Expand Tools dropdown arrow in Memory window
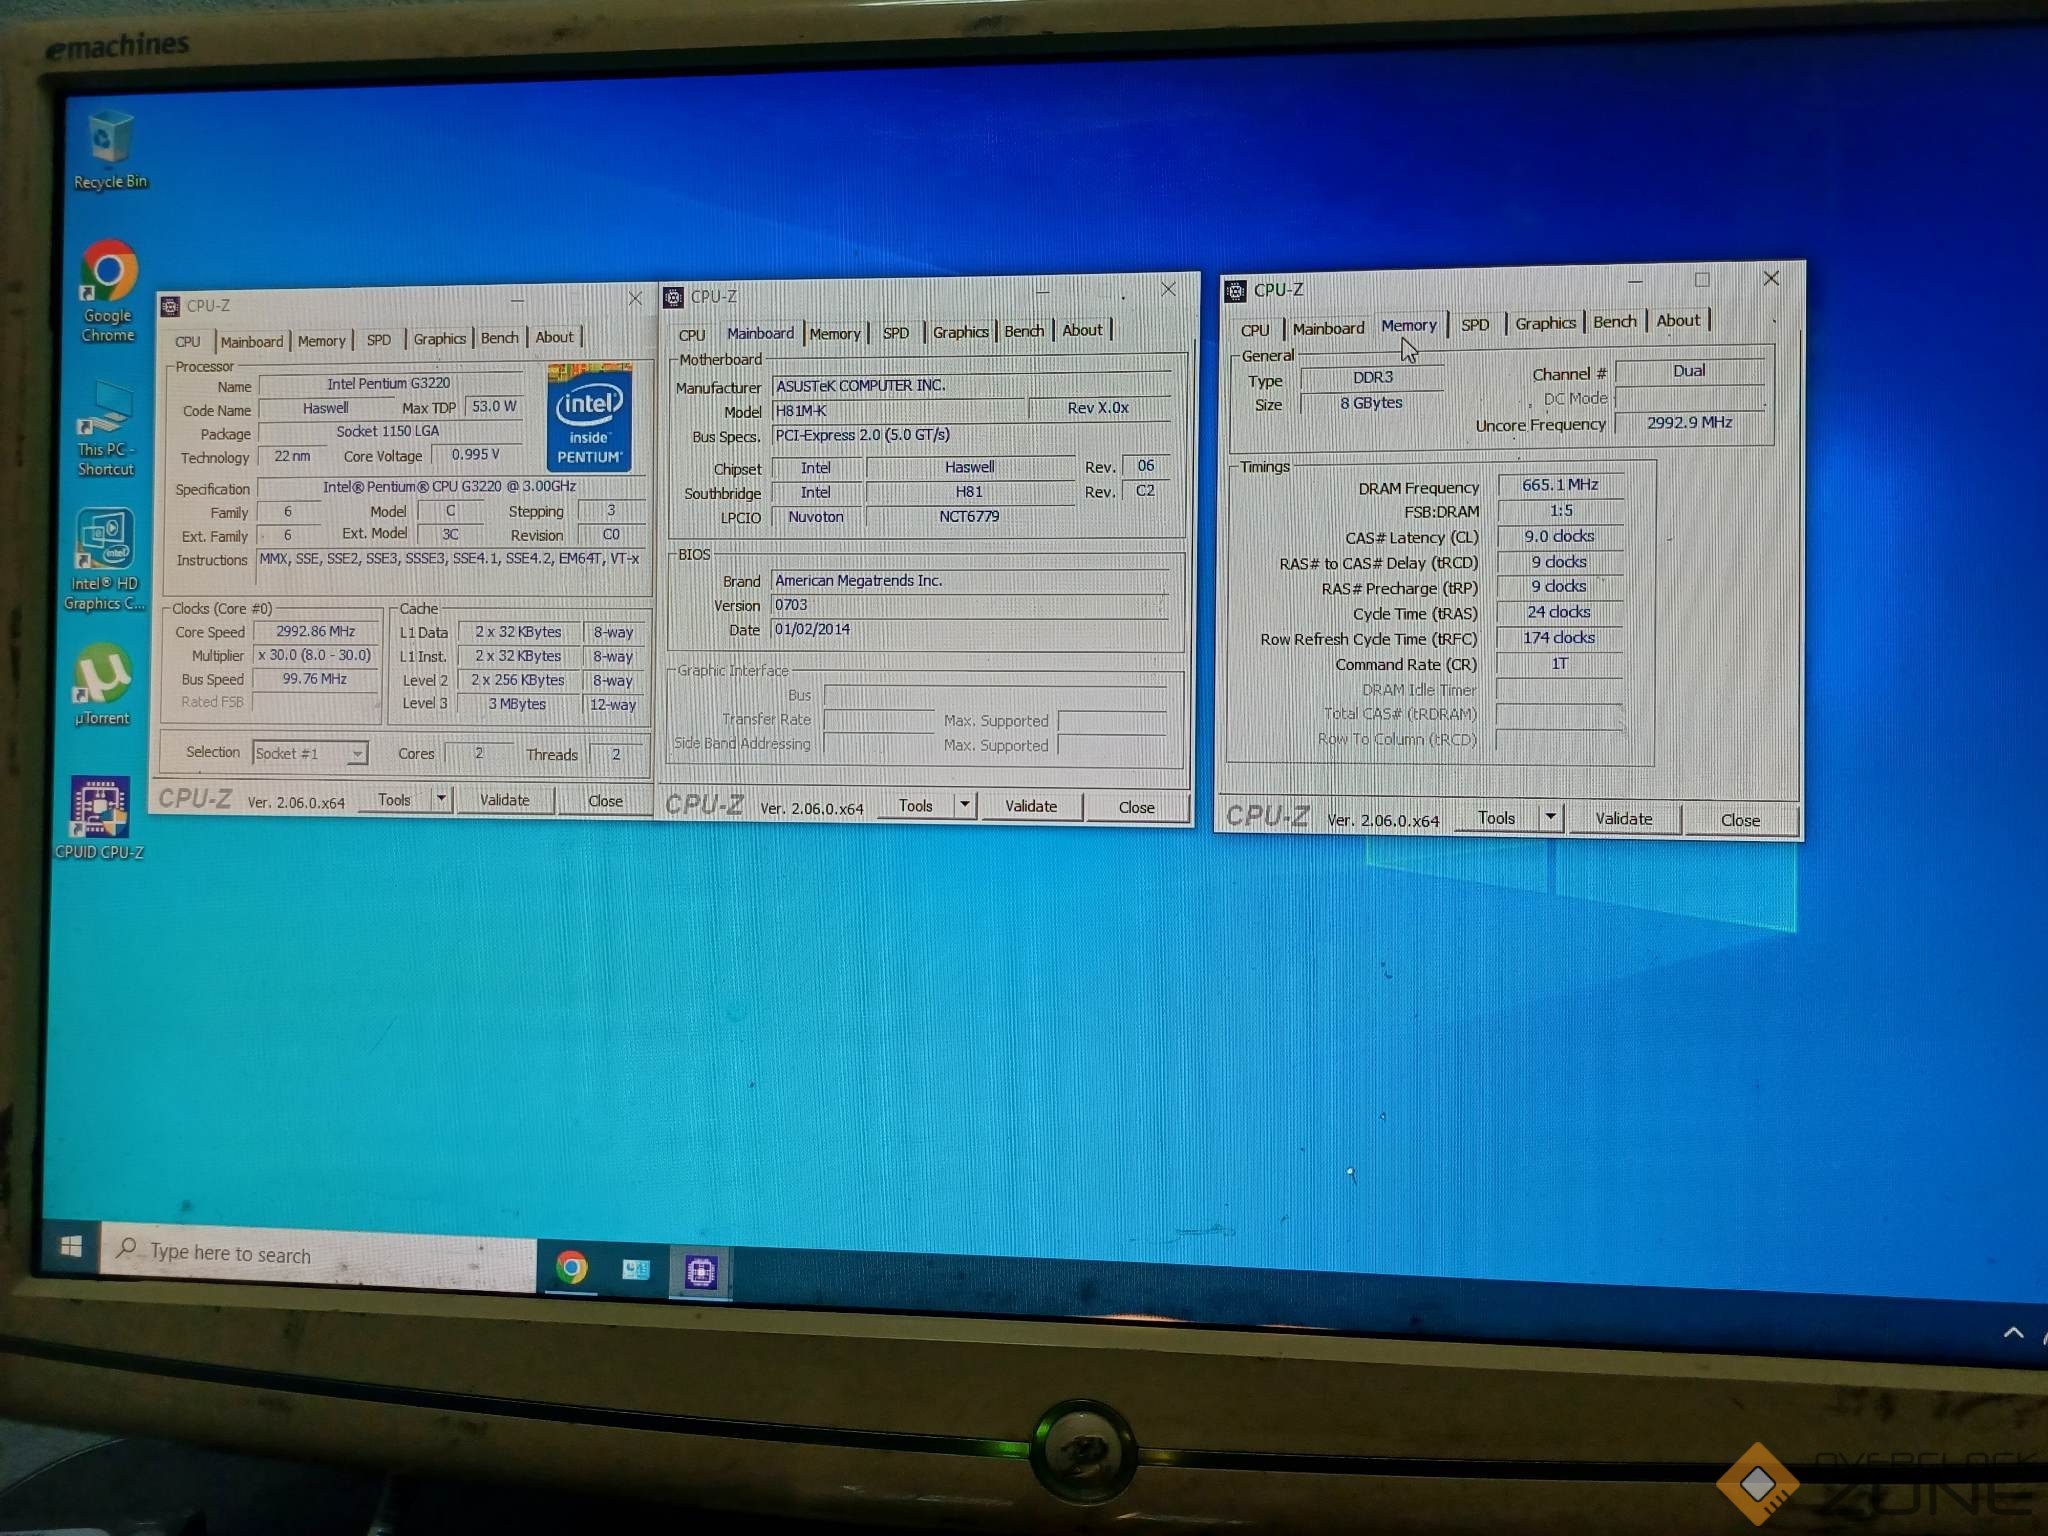This screenshot has height=1536, width=2048. pyautogui.click(x=1550, y=817)
